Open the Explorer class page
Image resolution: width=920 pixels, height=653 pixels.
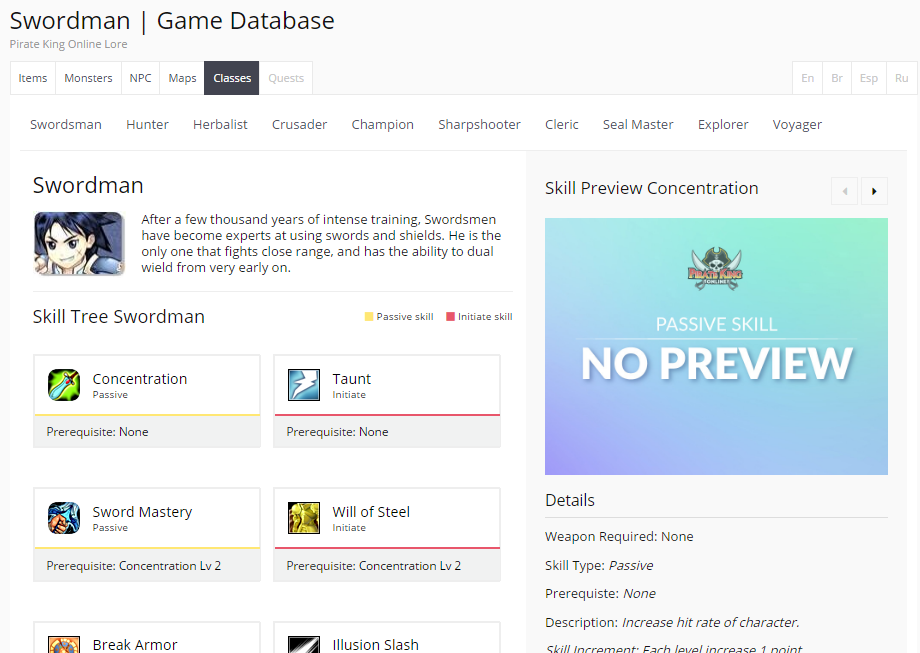pyautogui.click(x=723, y=124)
